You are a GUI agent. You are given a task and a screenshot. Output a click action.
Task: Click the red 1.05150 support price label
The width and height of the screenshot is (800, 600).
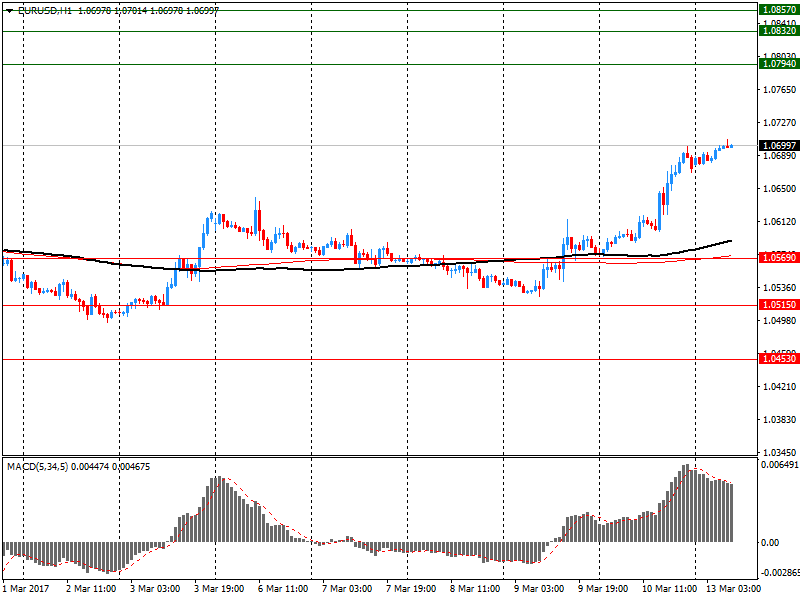click(x=779, y=305)
